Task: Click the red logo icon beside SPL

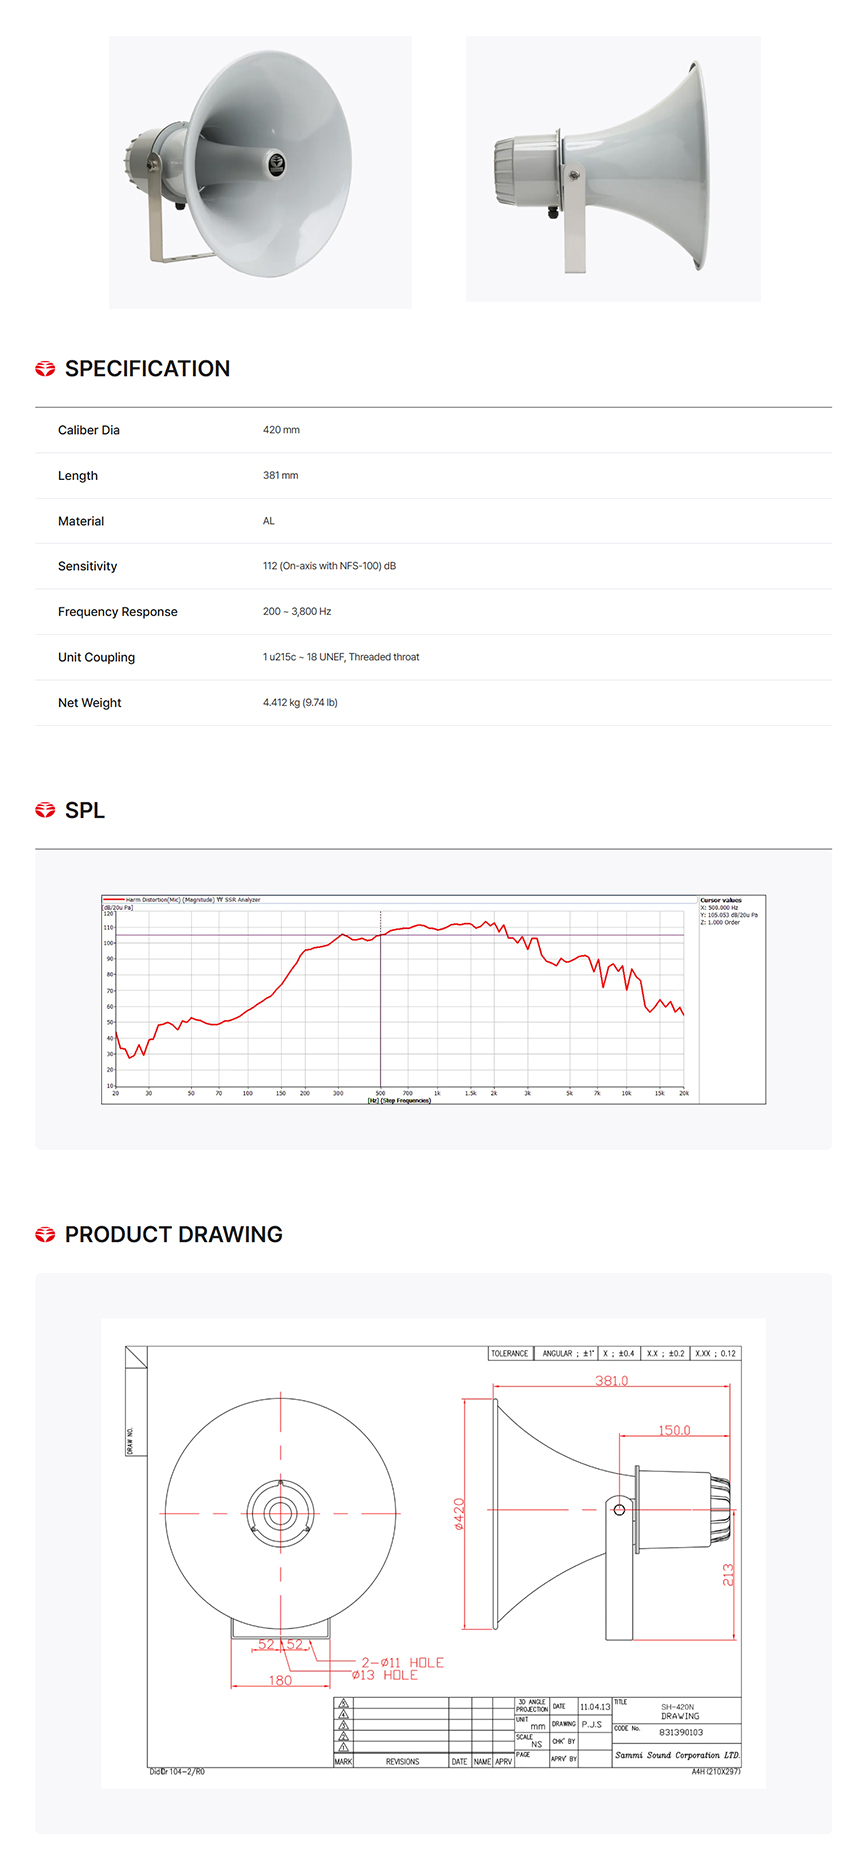Action: click(x=45, y=810)
